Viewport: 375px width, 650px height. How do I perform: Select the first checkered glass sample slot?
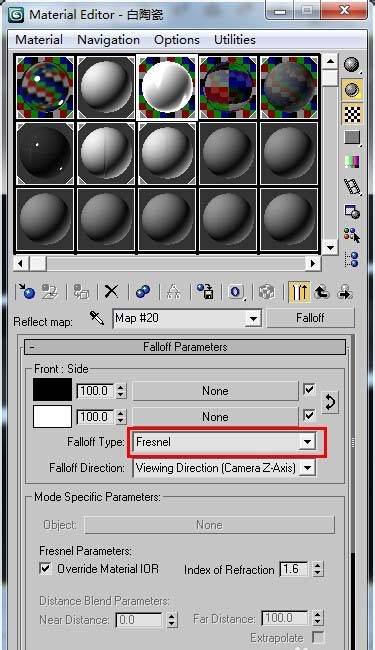pyautogui.click(x=45, y=87)
